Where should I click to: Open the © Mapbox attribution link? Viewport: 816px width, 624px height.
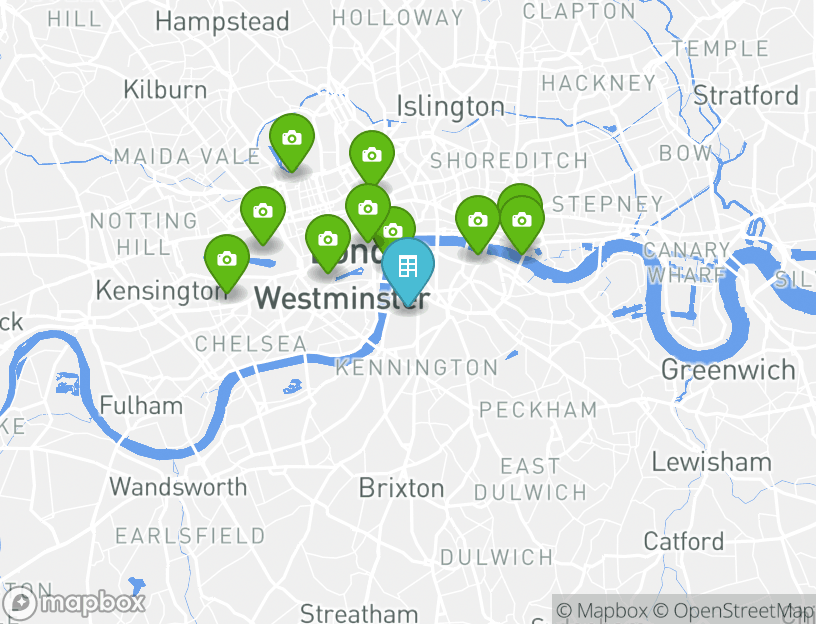[x=602, y=610]
